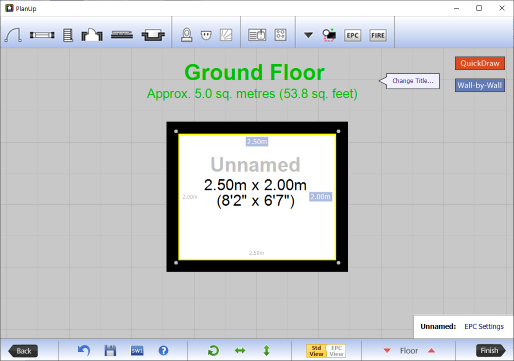Click the FIRE toolbar button
514x361 pixels.
coord(378,35)
